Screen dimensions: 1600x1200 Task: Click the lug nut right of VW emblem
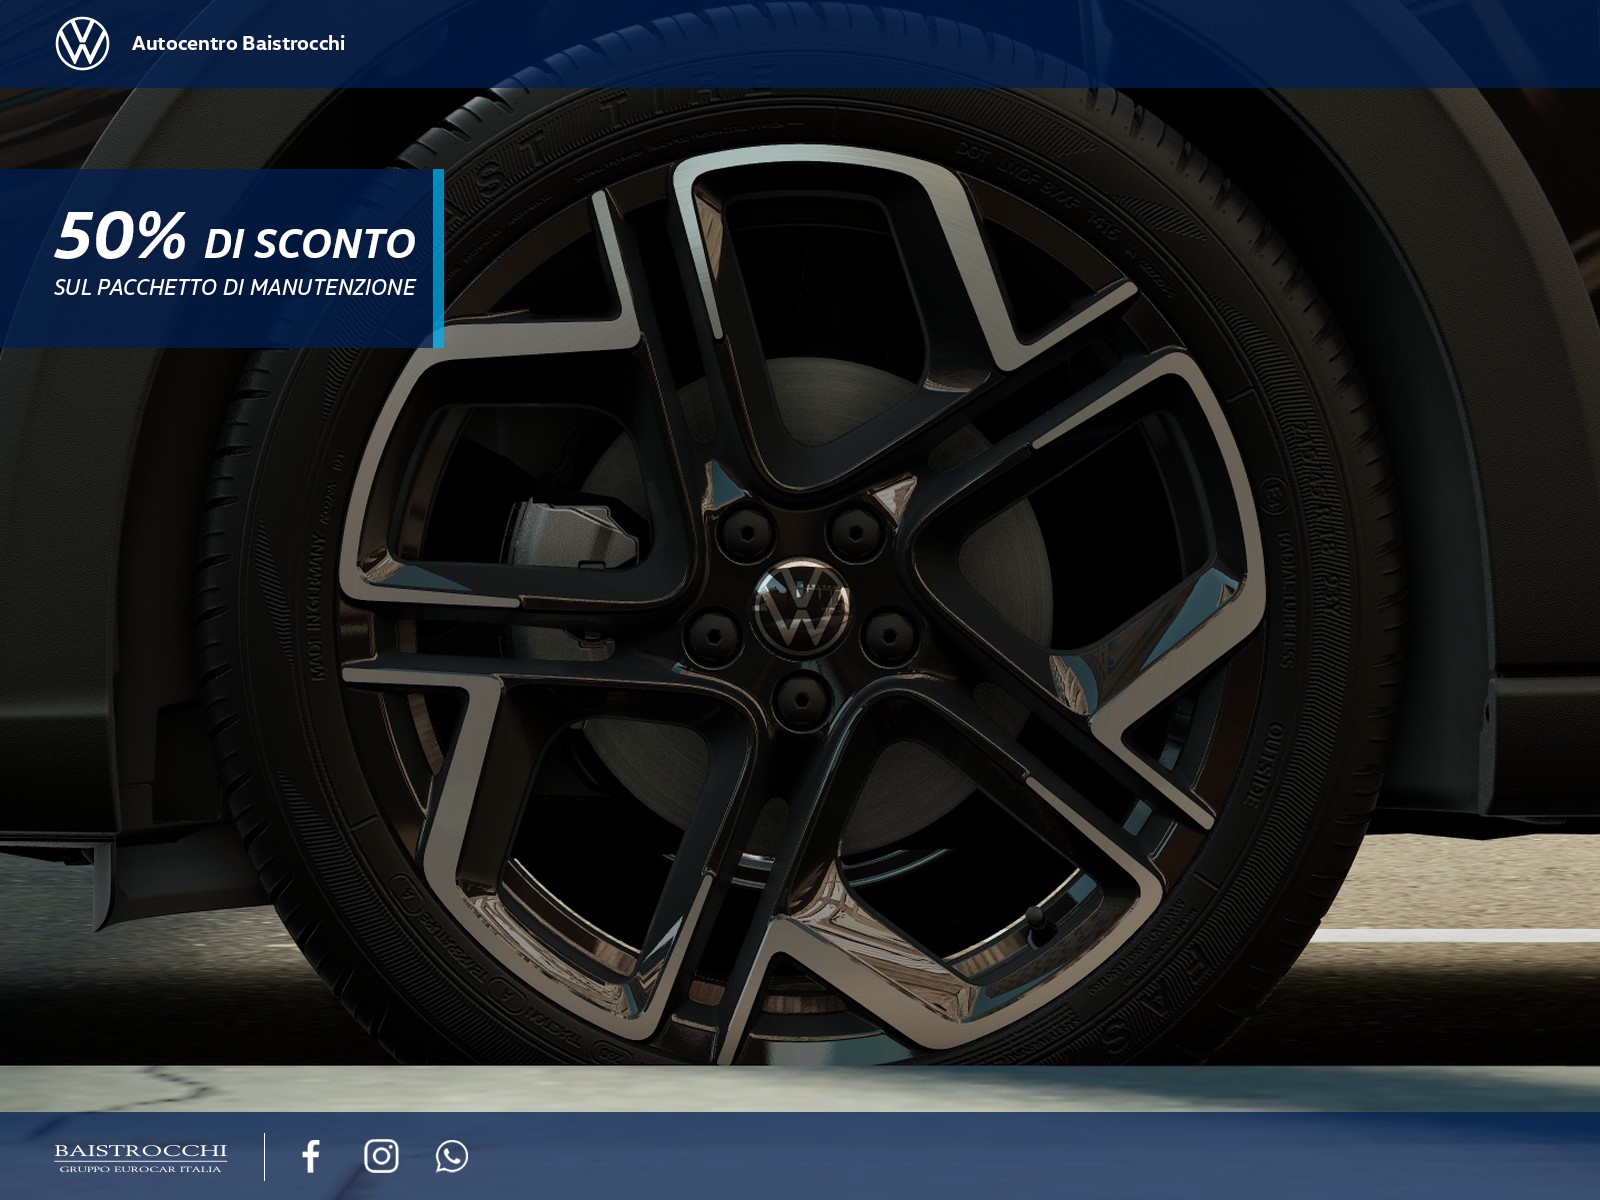point(887,634)
